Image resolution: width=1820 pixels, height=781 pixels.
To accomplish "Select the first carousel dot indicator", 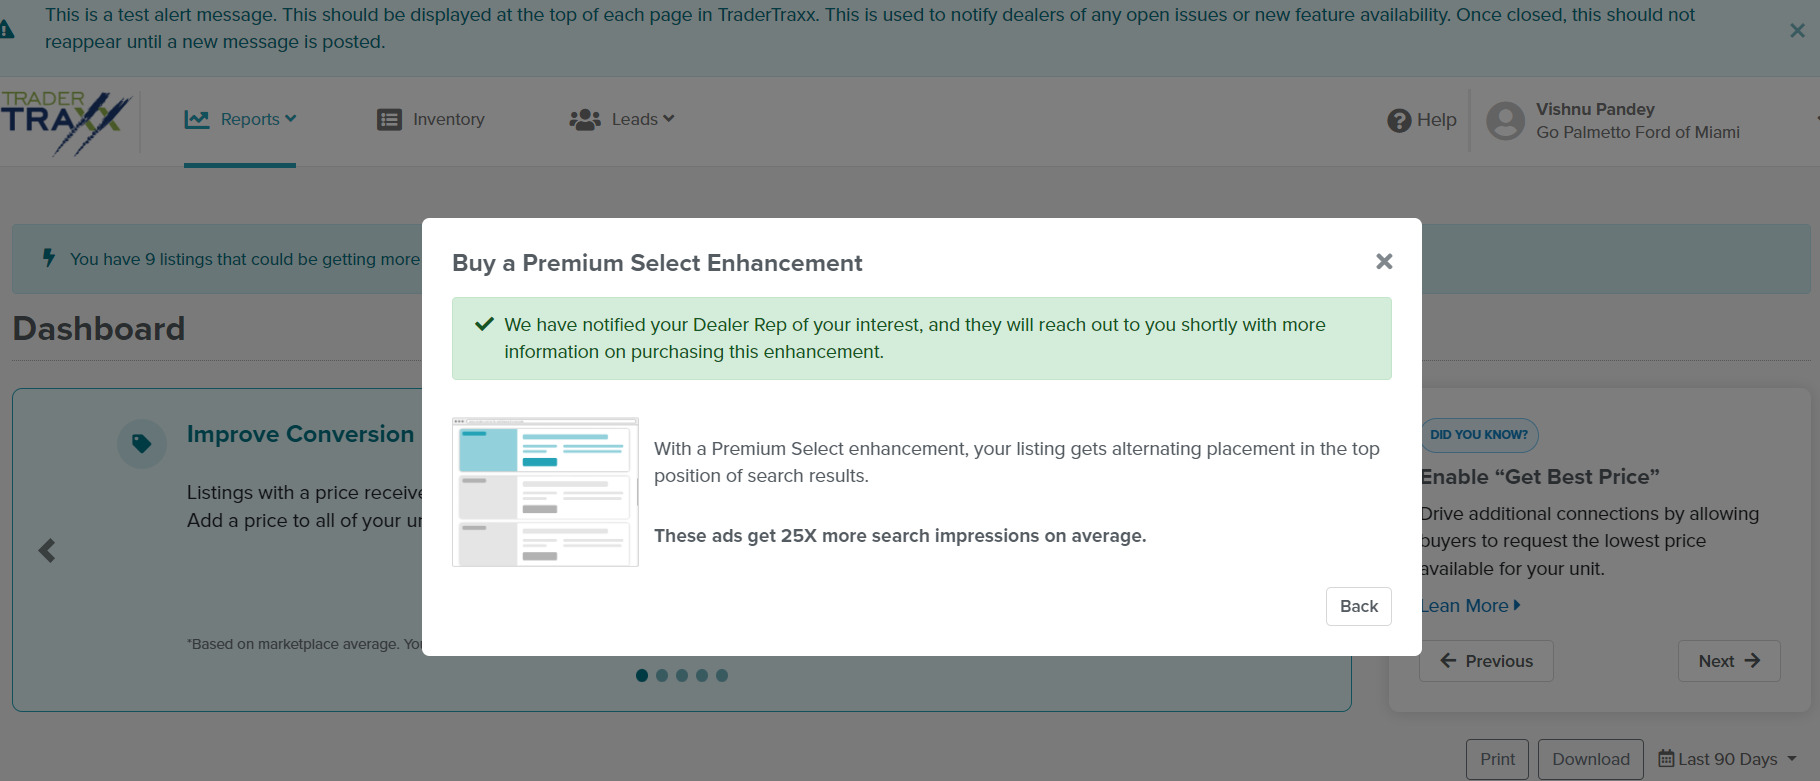I will tap(642, 676).
